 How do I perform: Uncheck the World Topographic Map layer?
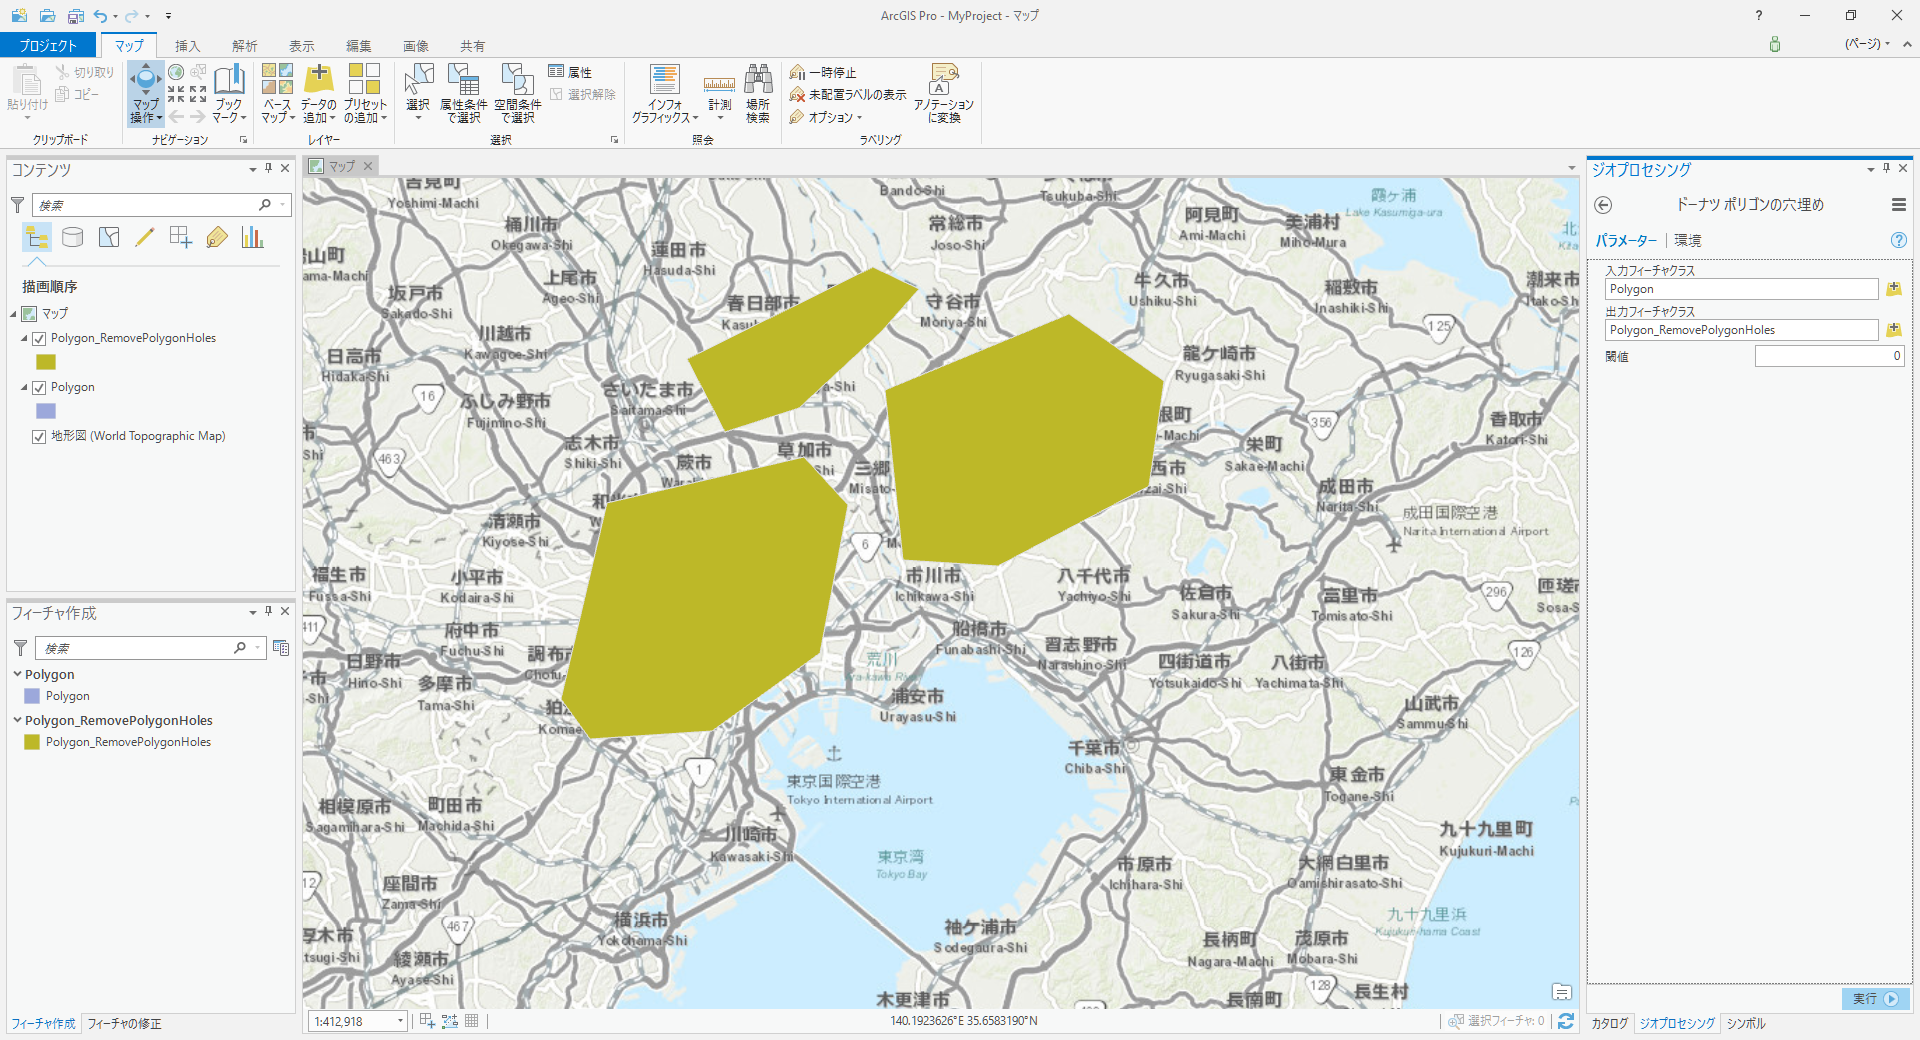click(39, 437)
